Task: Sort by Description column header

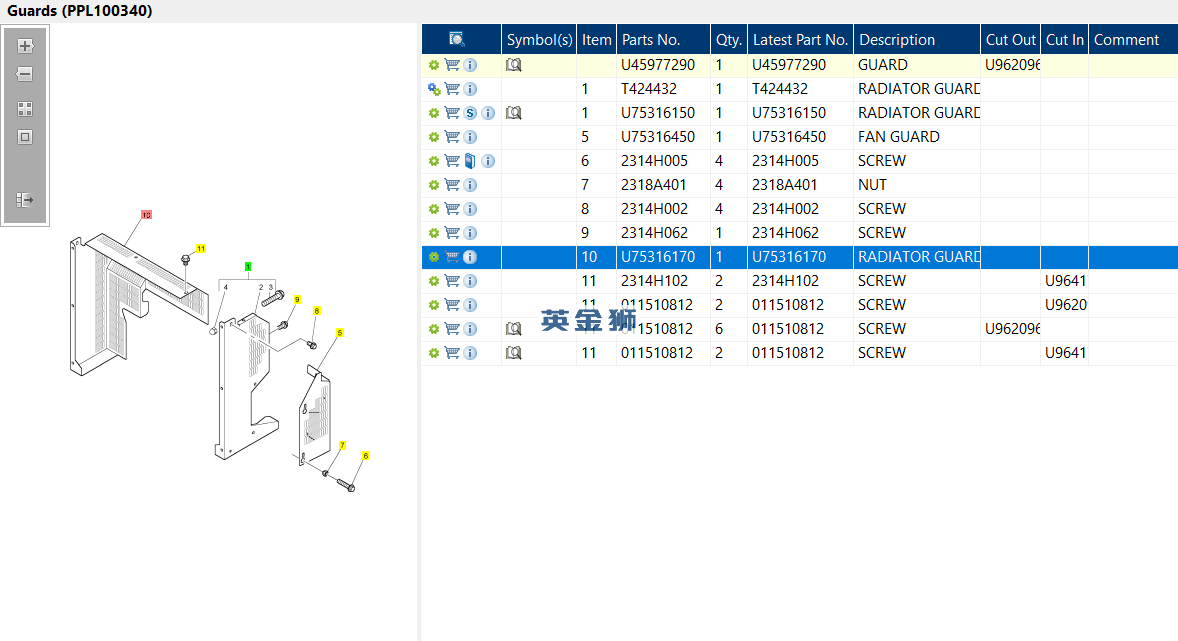Action: click(917, 40)
